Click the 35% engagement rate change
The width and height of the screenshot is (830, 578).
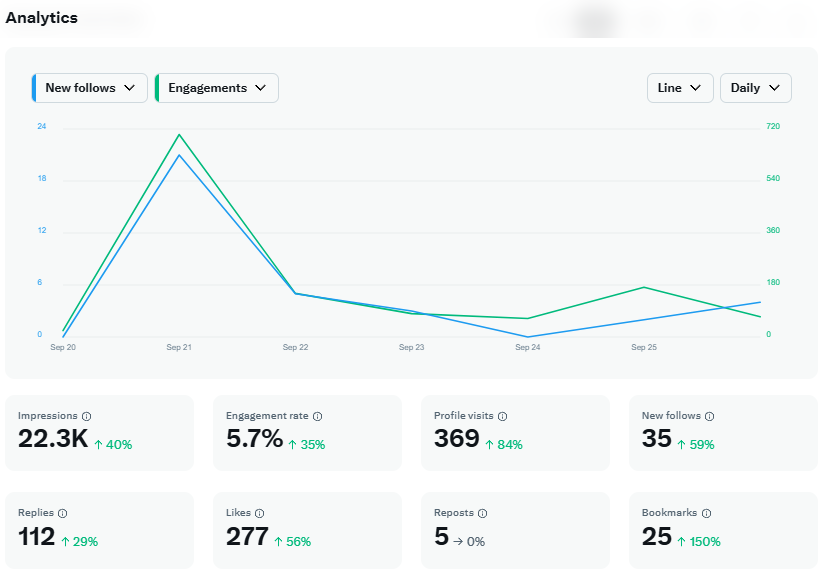306,445
